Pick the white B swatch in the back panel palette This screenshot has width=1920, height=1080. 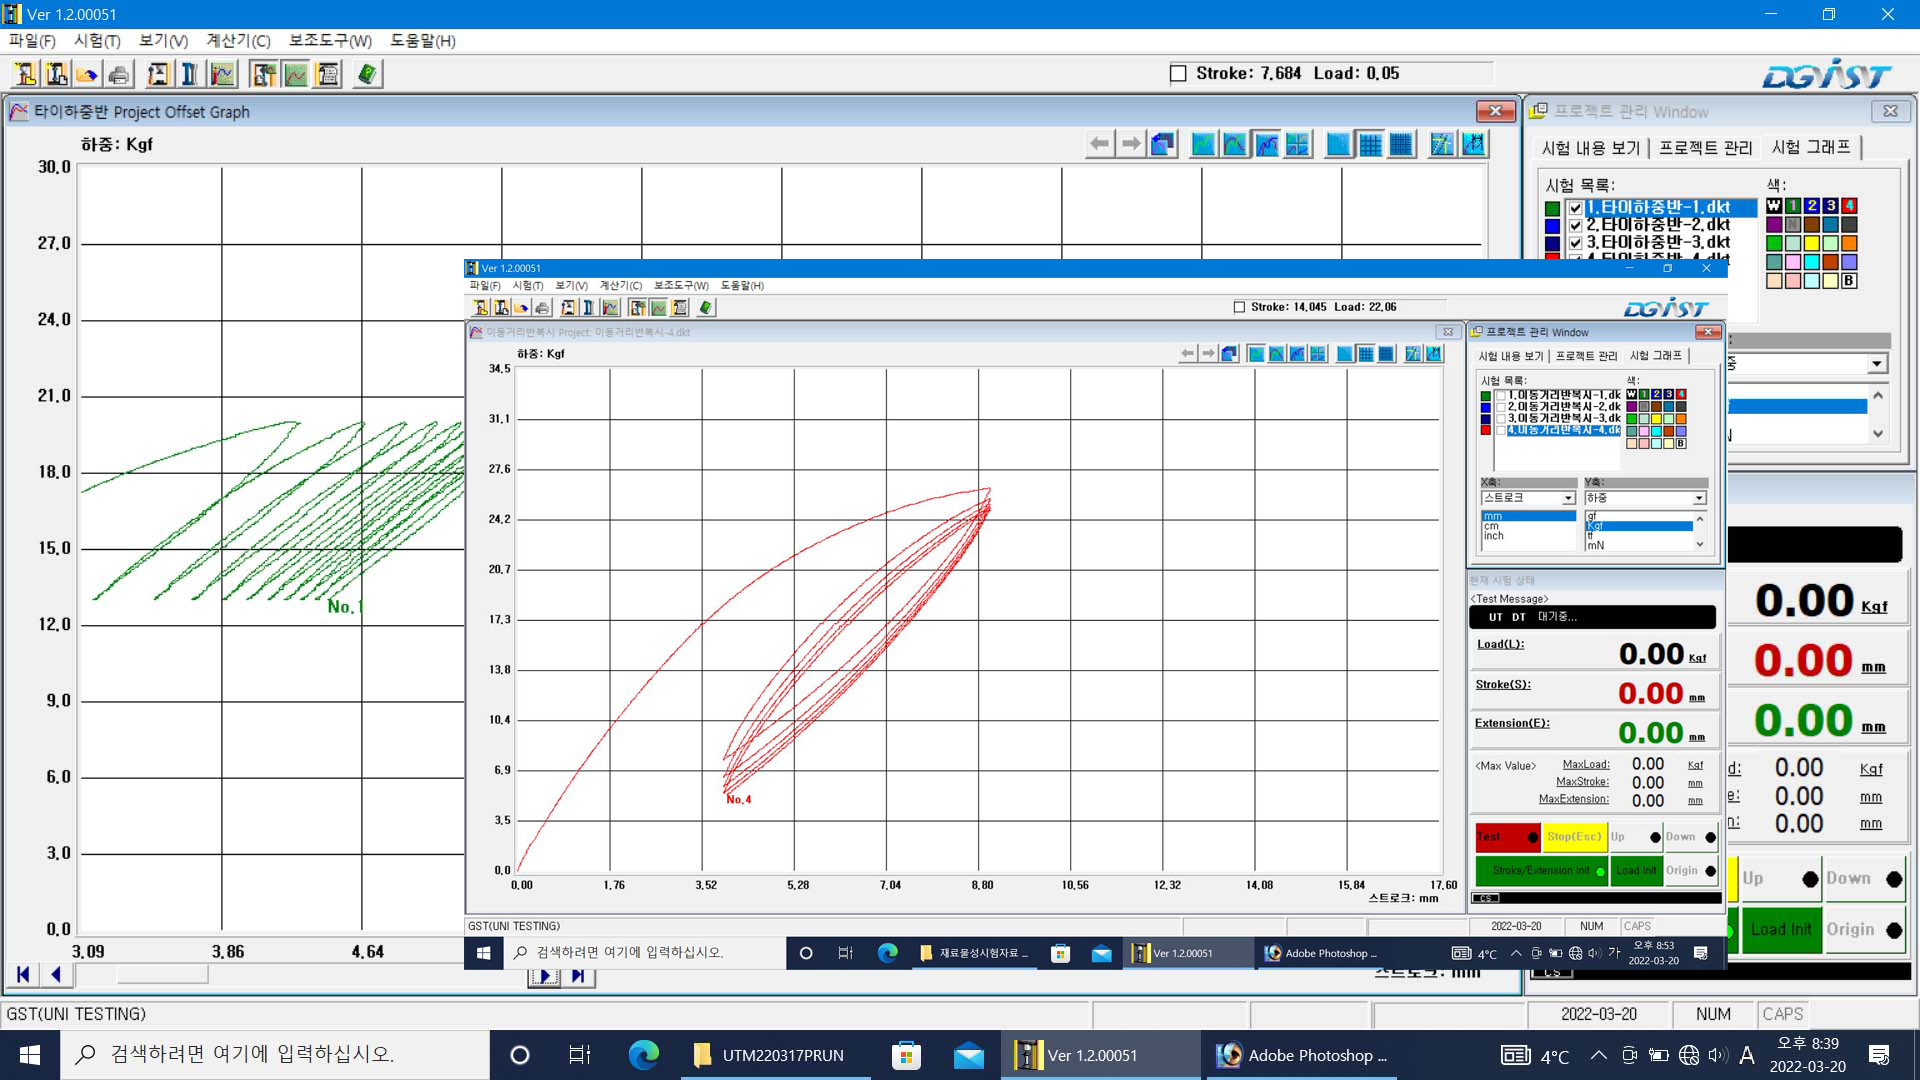point(1849,281)
